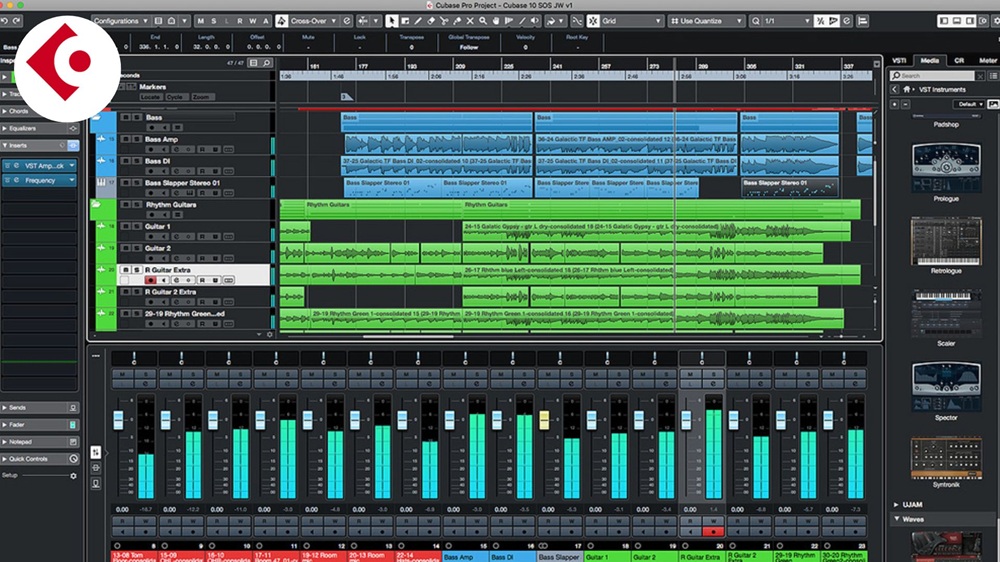
Task: Open the Frequency insert slot
Action: coord(40,181)
